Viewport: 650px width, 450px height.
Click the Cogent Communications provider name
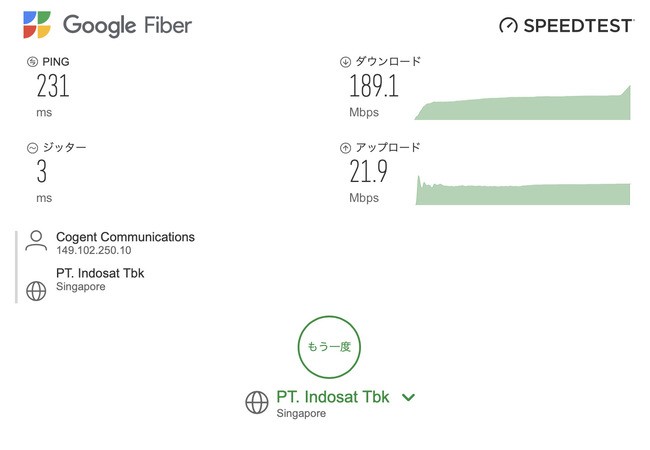pos(125,237)
